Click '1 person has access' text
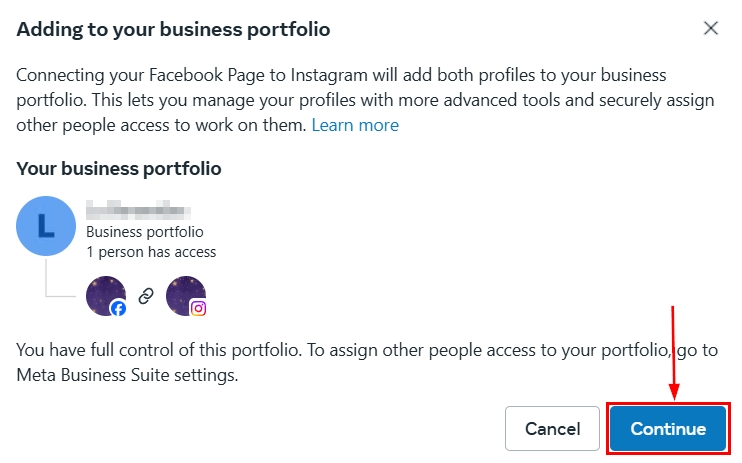Image resolution: width=742 pixels, height=463 pixels. 151,251
